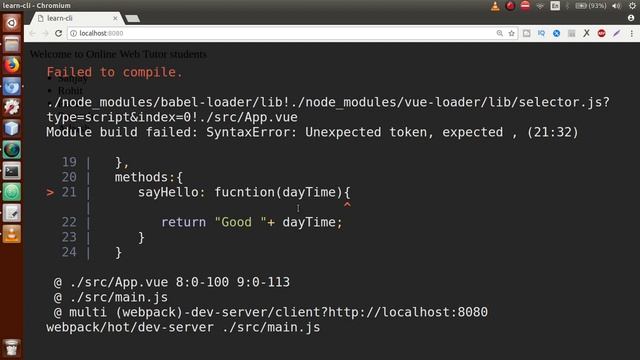640x360 pixels.
Task: Open a new browser tab
Action: click(x=132, y=18)
